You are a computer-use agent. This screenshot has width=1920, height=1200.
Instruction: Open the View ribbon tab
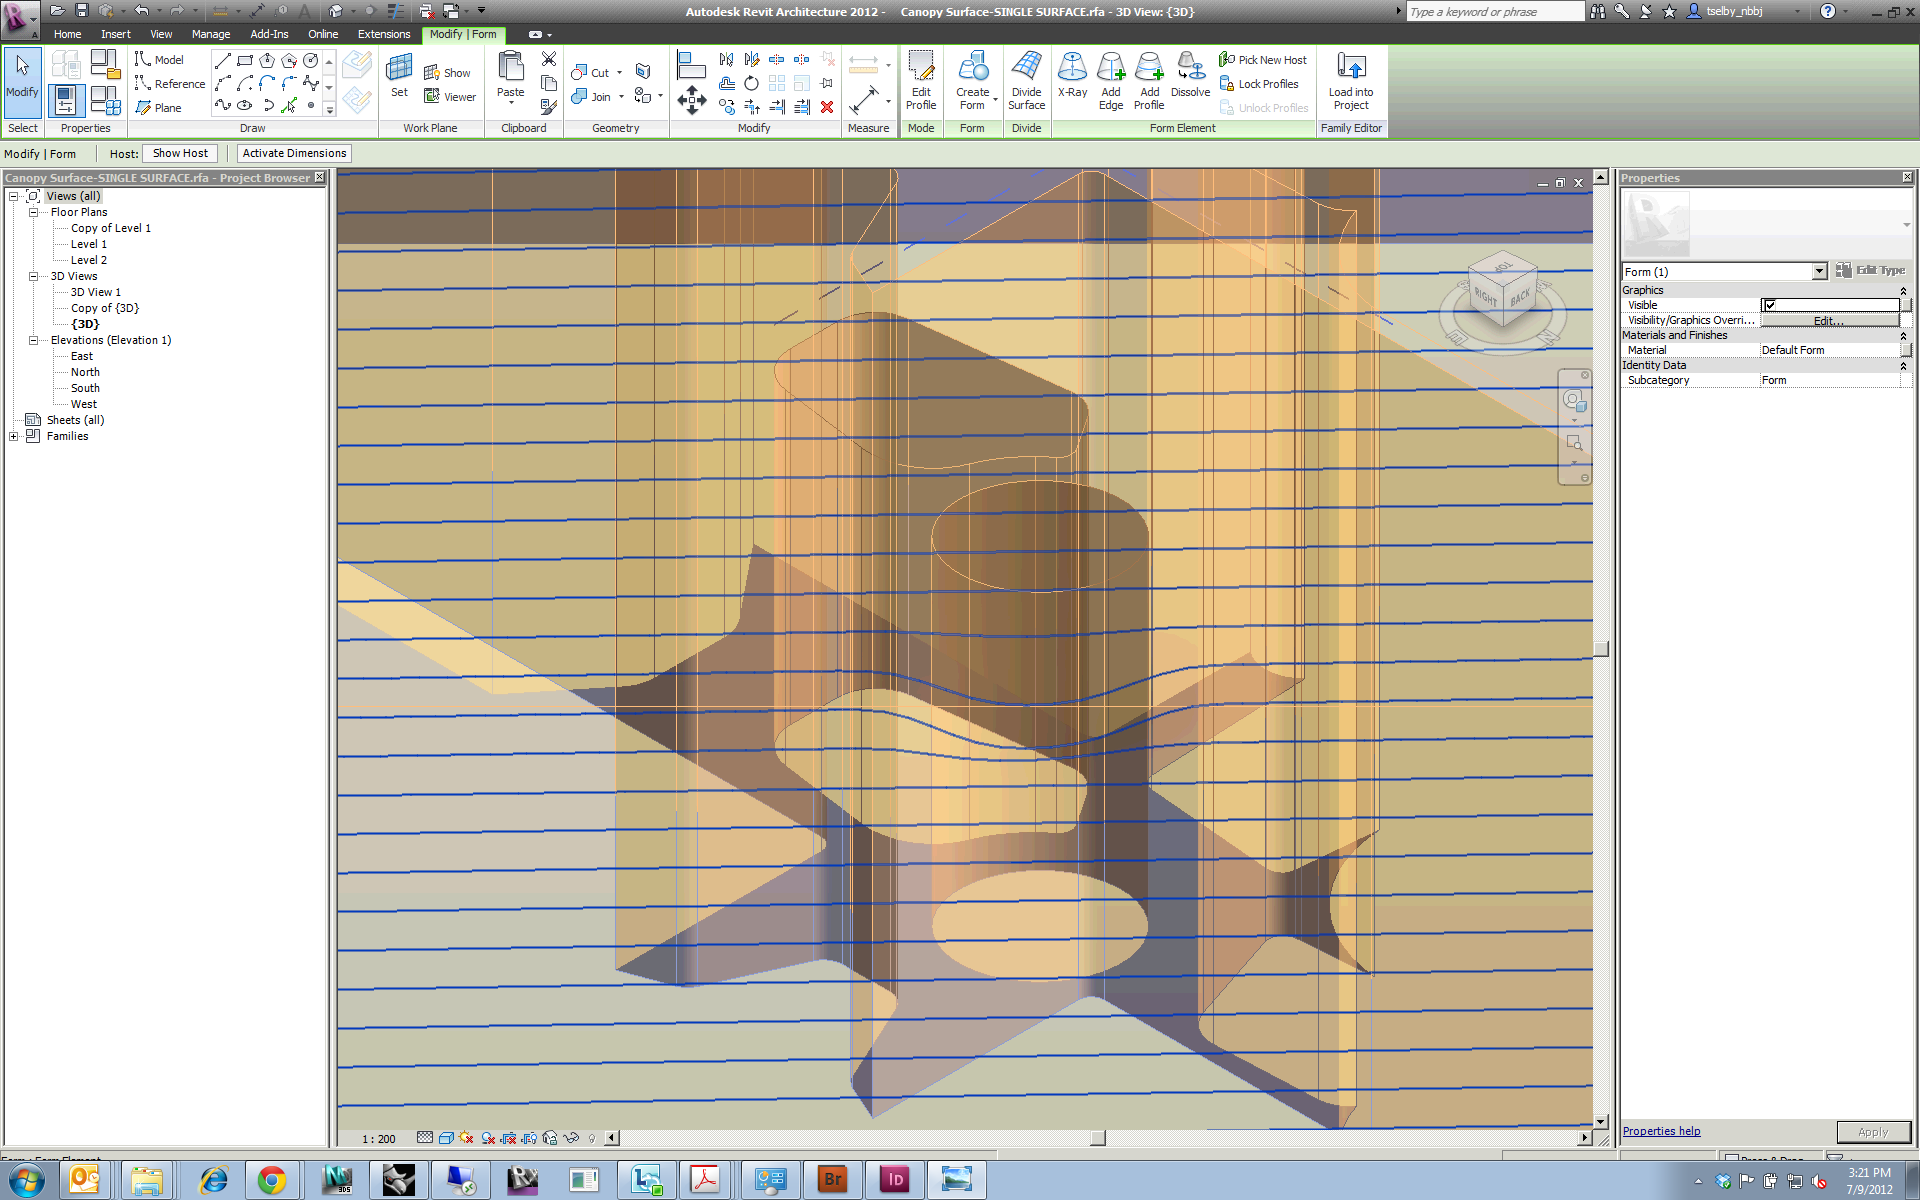[x=161, y=34]
